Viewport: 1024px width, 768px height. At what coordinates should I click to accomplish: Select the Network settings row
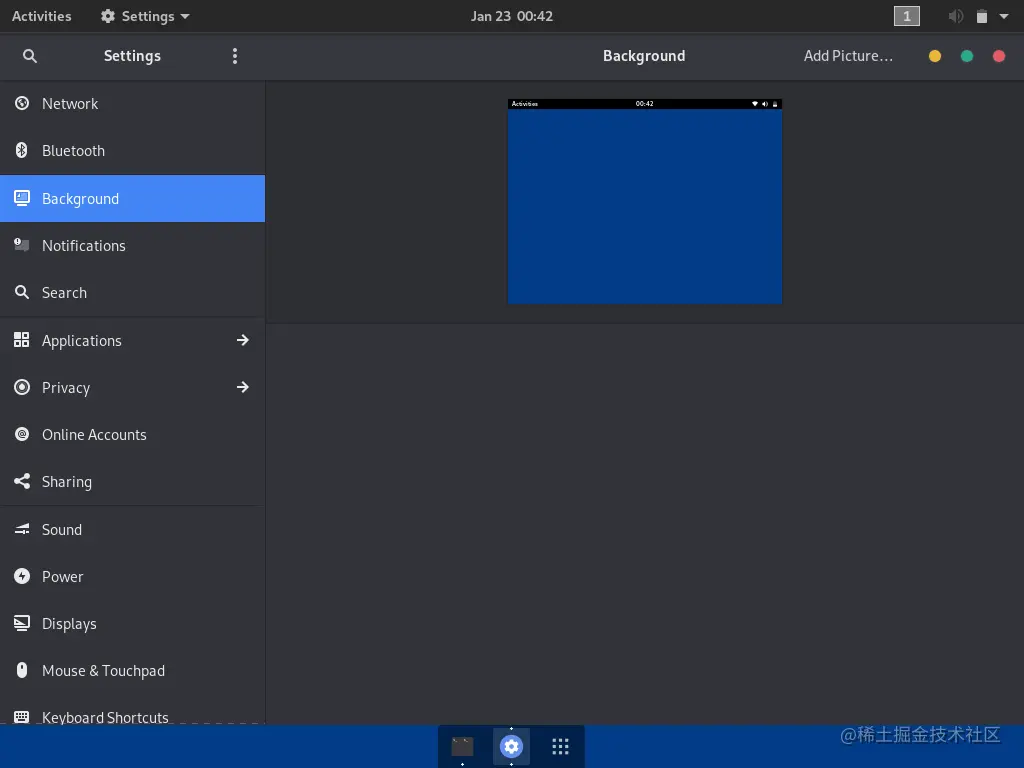(x=133, y=103)
